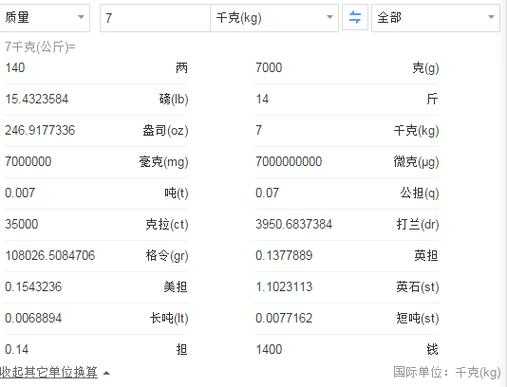507x387 pixels.
Task: Select the 毫克(mg) value 7000000
Action: tap(28, 161)
